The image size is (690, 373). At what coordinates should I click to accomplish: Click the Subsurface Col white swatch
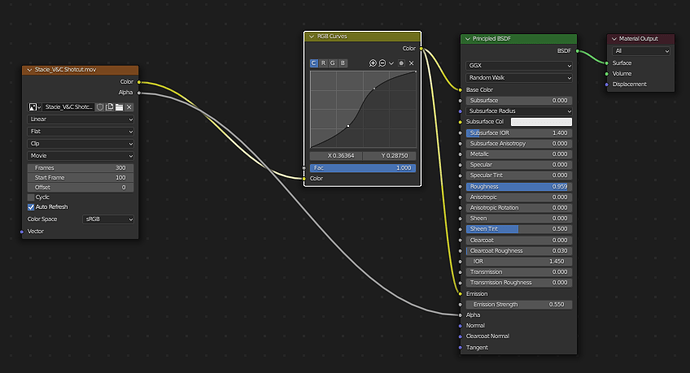[x=541, y=122]
